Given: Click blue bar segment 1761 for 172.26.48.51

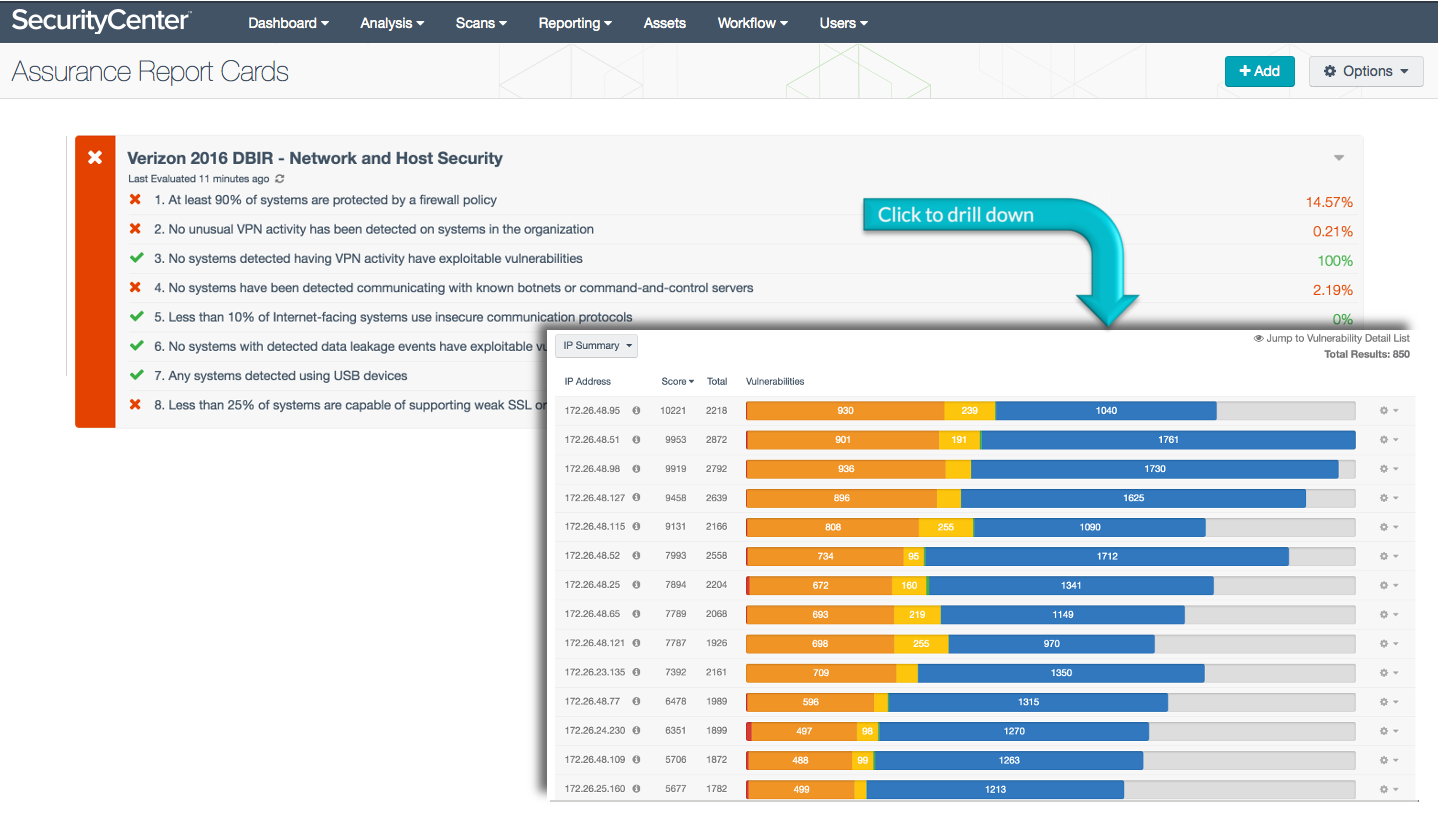Looking at the screenshot, I should coord(1169,439).
